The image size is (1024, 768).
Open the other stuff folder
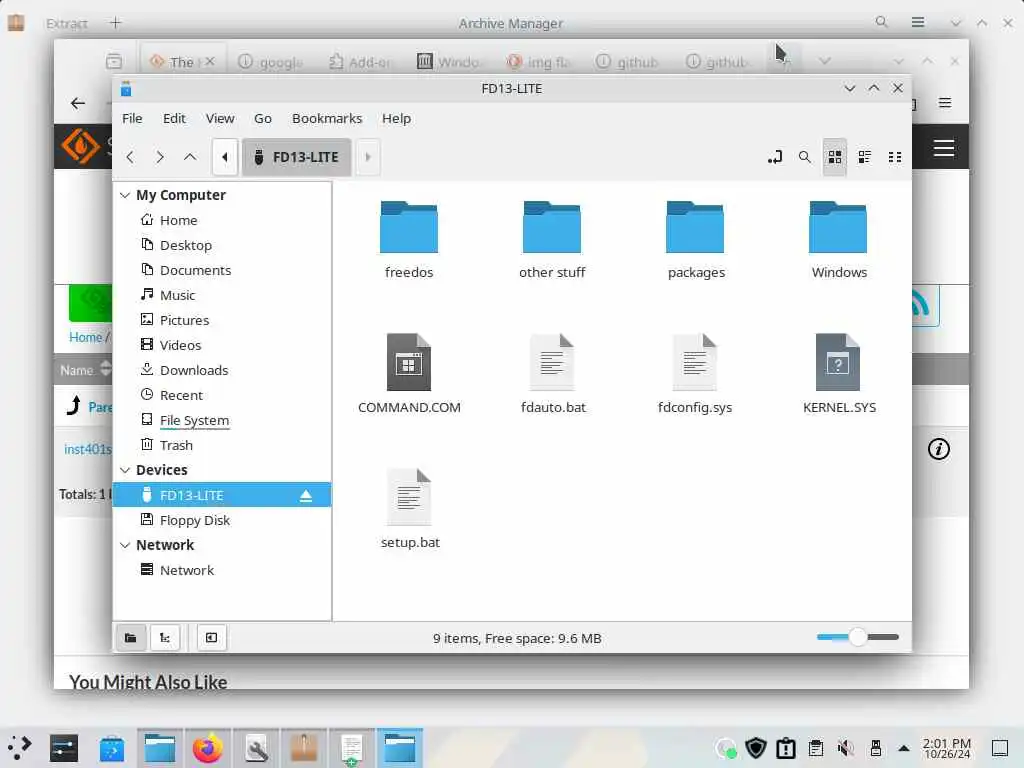point(552,240)
